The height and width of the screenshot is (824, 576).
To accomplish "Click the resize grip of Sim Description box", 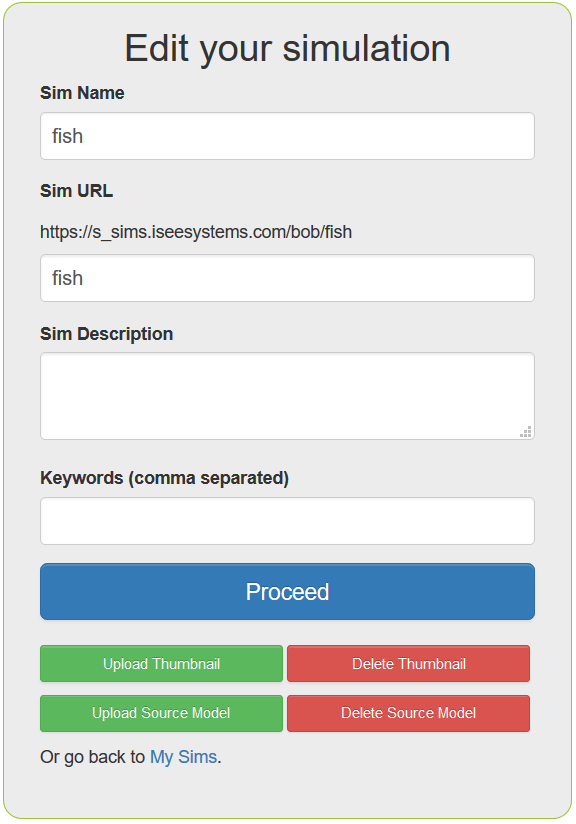I will pyautogui.click(x=526, y=432).
